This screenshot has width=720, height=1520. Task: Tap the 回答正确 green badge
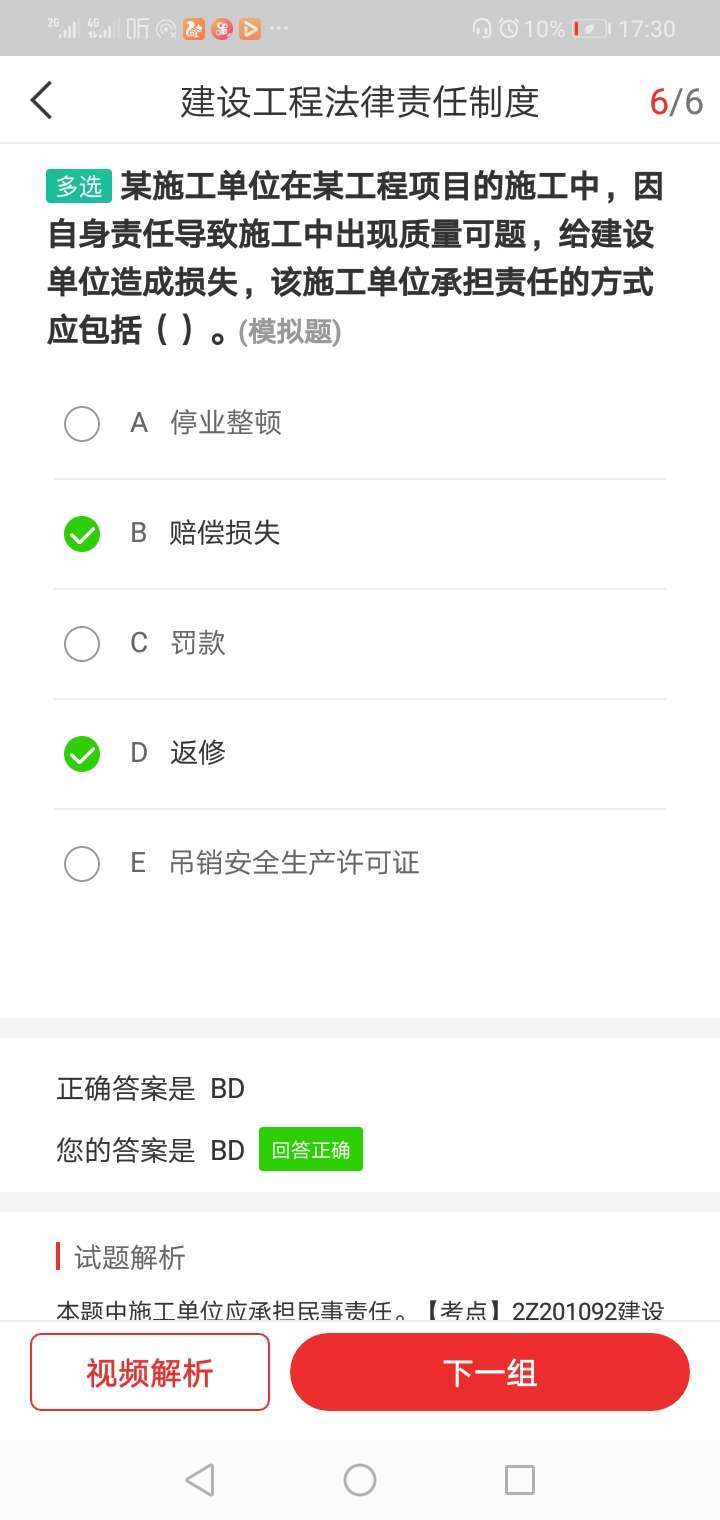tap(311, 1150)
